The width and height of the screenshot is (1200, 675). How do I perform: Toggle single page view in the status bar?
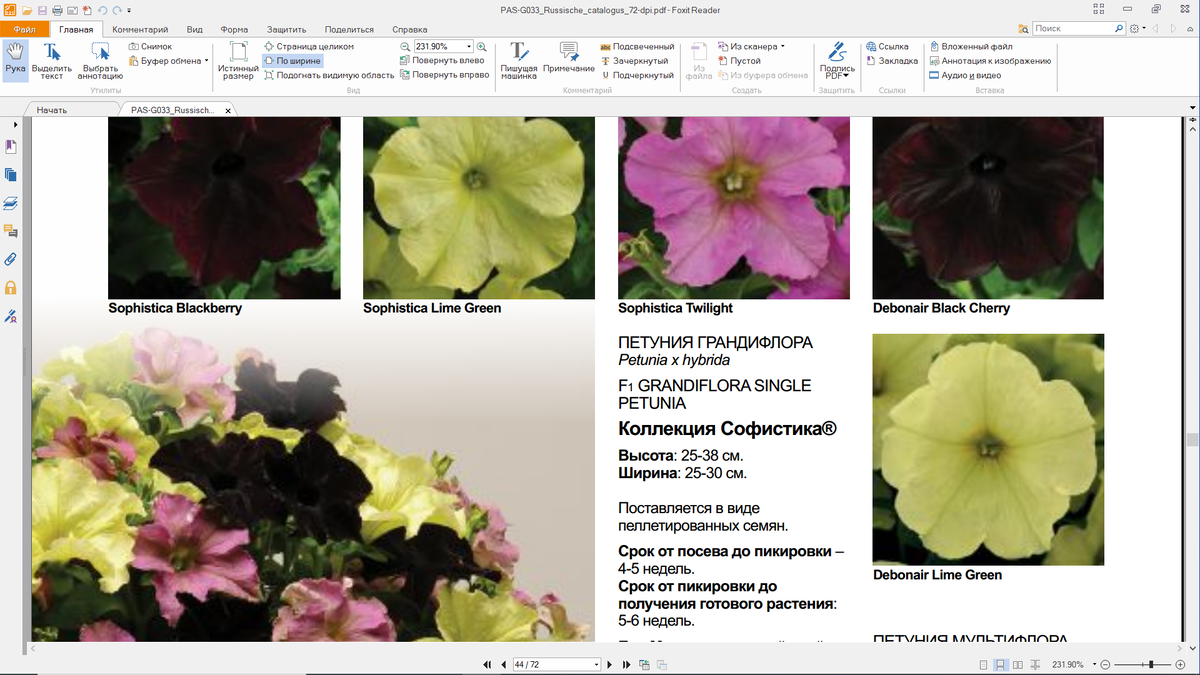point(983,665)
